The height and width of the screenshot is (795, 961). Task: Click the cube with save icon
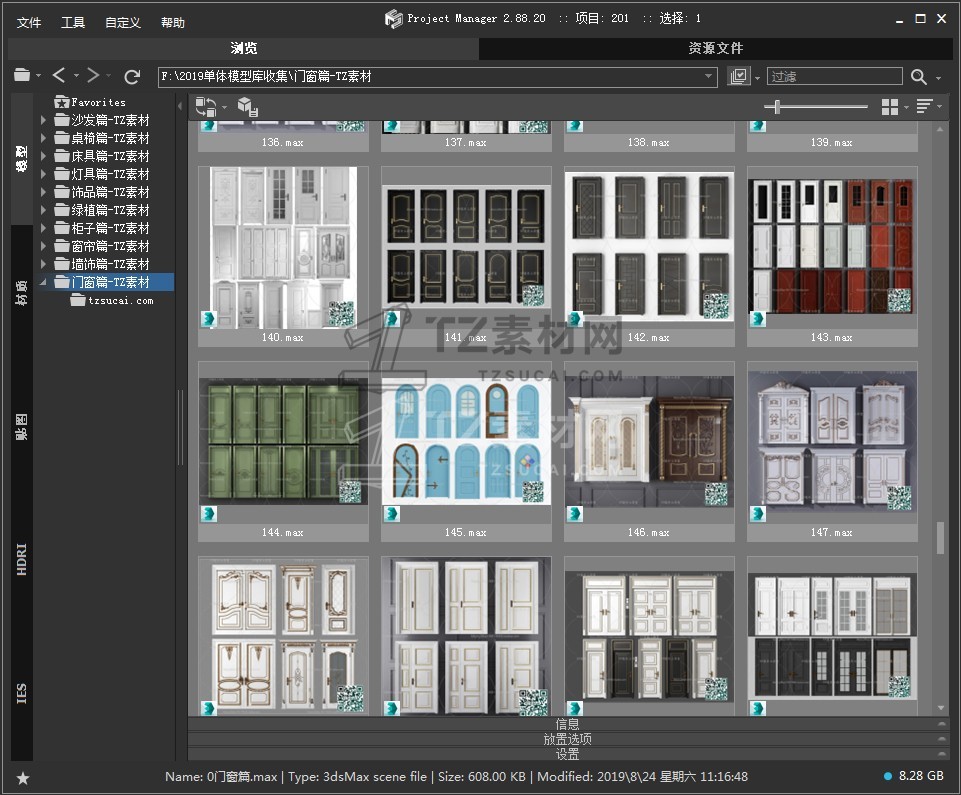click(248, 107)
